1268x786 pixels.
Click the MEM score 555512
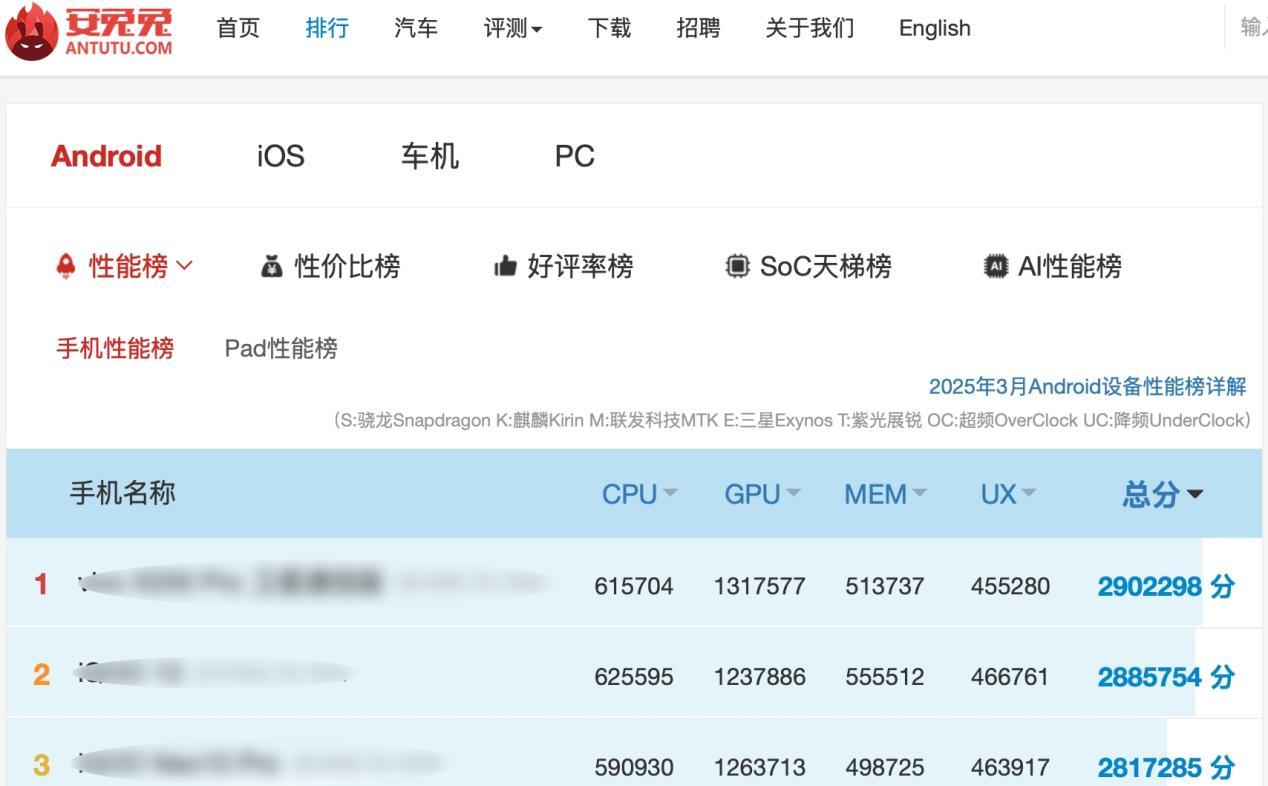[885, 677]
